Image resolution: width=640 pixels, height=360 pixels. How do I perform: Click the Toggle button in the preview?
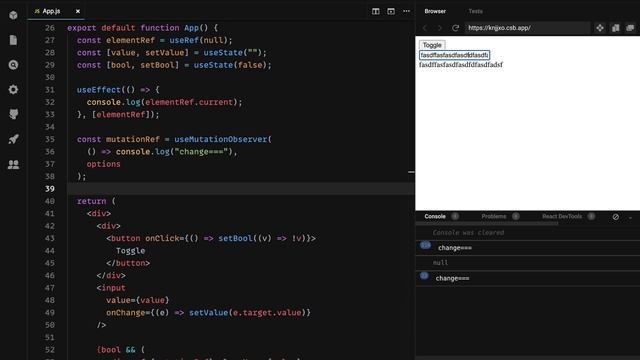tap(432, 45)
